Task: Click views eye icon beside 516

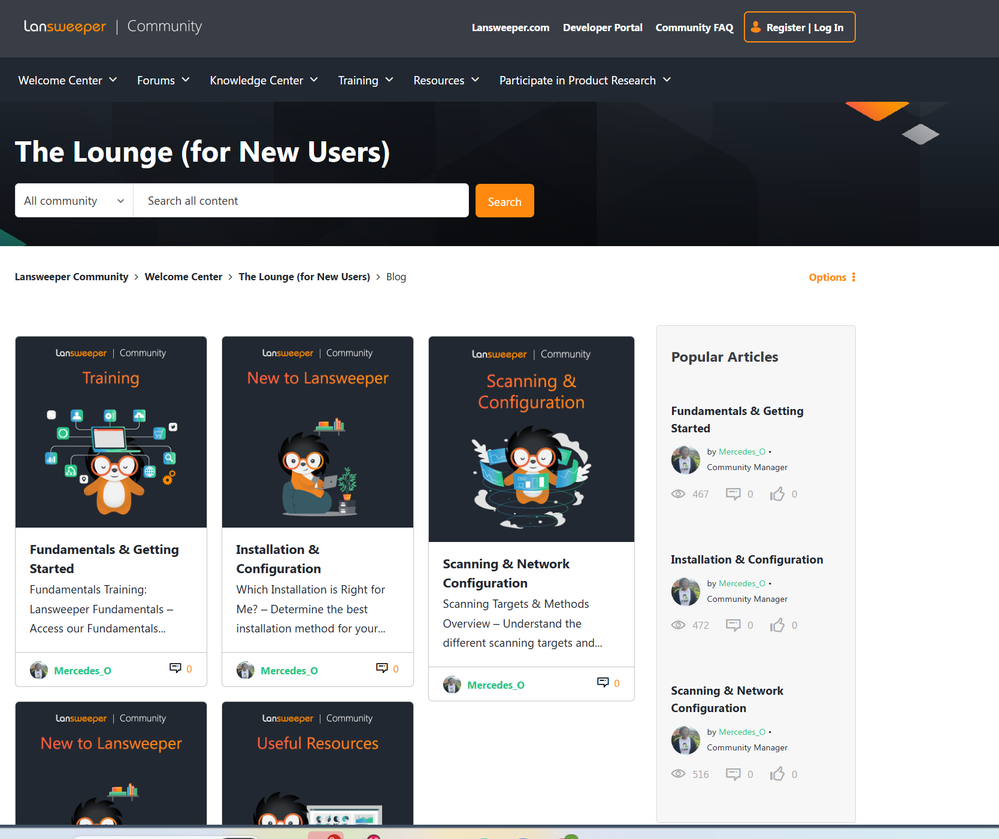Action: point(679,774)
